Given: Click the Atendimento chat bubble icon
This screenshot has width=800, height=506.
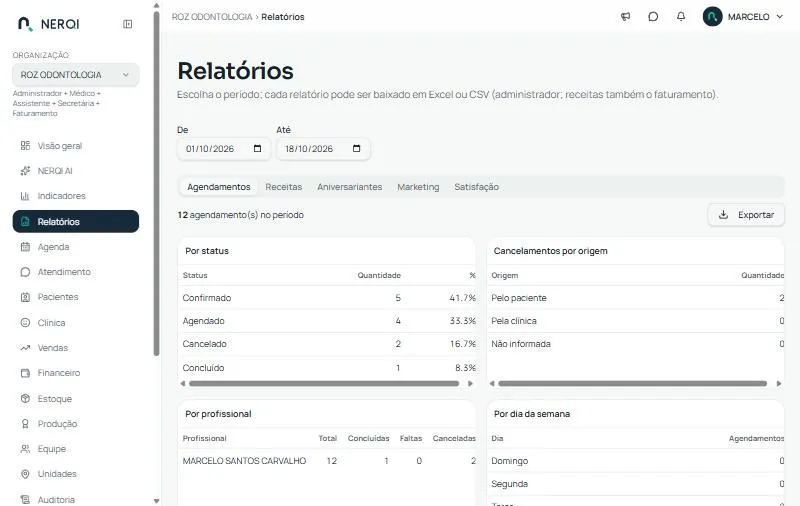Looking at the screenshot, I should click(x=25, y=272).
